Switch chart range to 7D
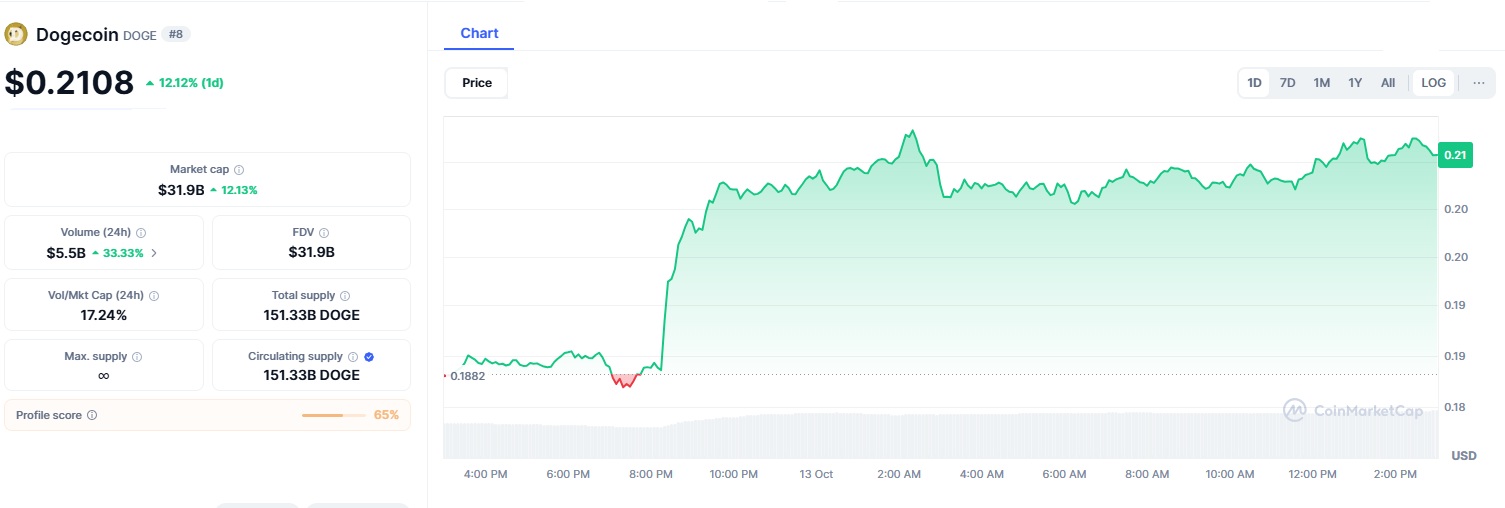This screenshot has width=1505, height=508. tap(1288, 83)
